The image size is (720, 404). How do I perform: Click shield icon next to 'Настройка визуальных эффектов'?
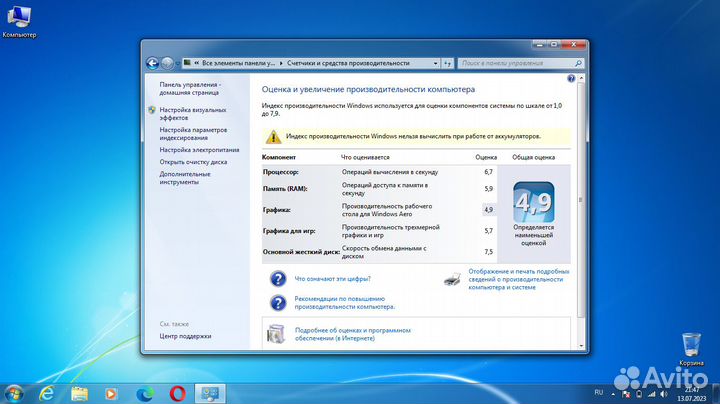coord(152,110)
